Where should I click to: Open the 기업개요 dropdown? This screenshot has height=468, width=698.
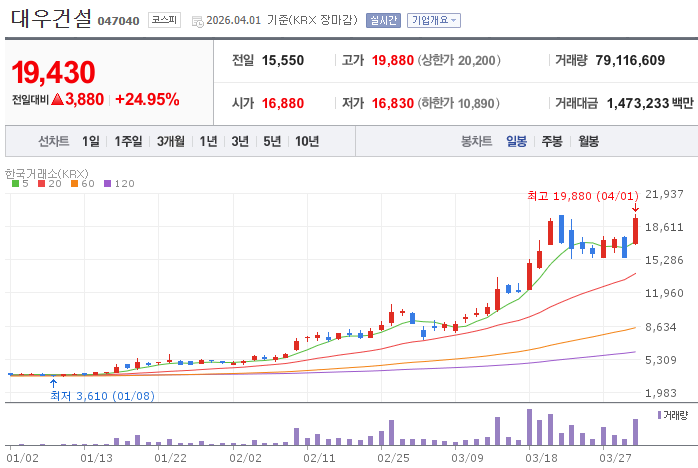click(x=434, y=20)
